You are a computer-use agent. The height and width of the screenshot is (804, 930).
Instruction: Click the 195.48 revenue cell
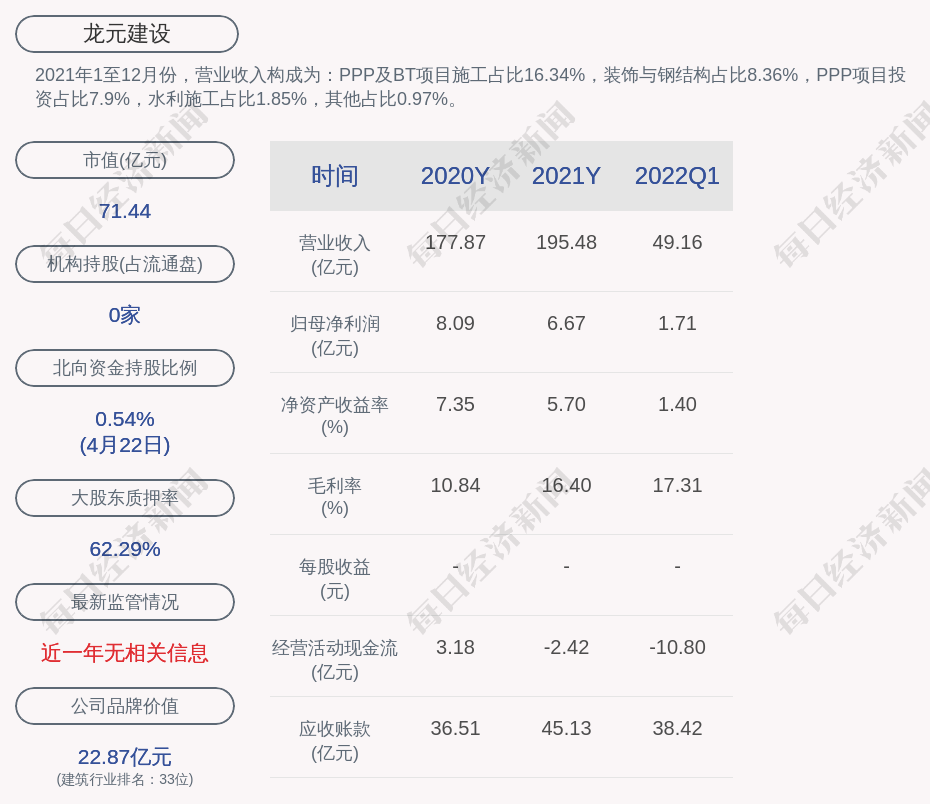click(566, 243)
